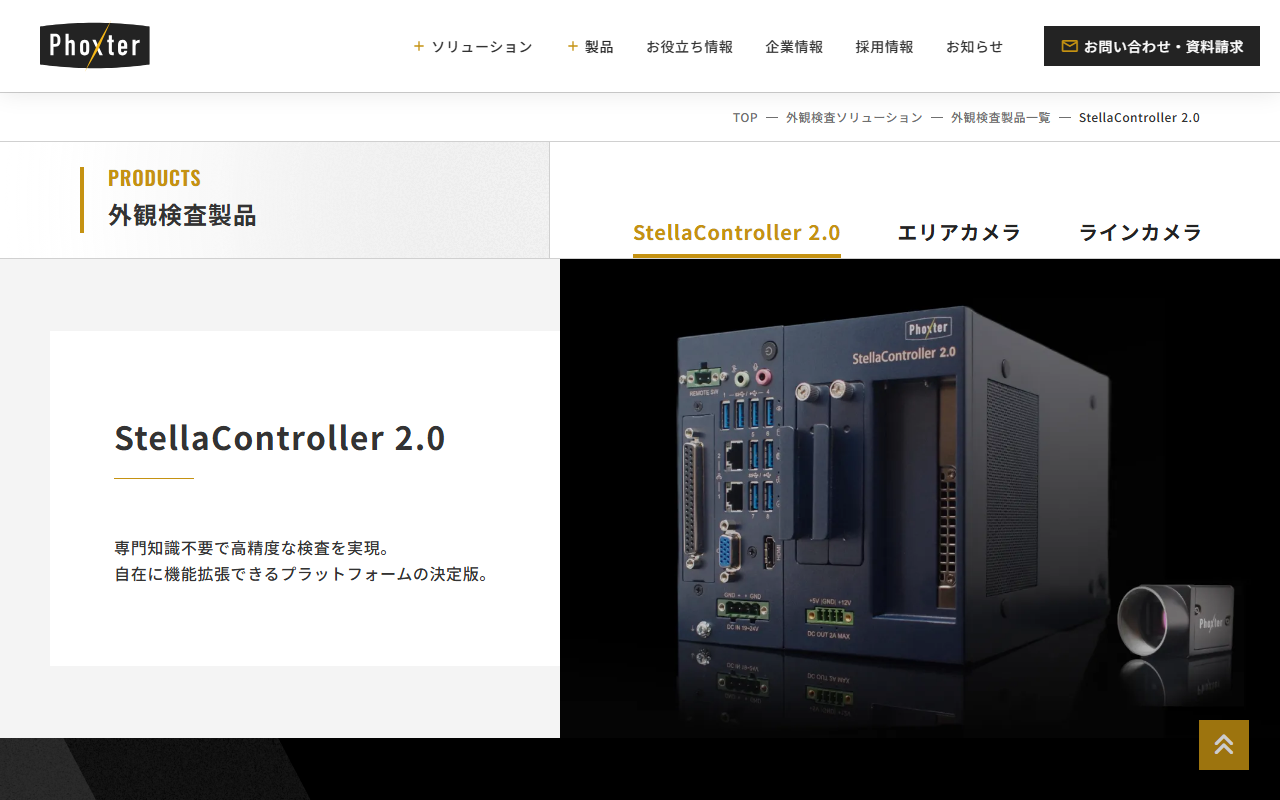Follow the TOP breadcrumb link
Screen dimensions: 1280x800
click(745, 117)
